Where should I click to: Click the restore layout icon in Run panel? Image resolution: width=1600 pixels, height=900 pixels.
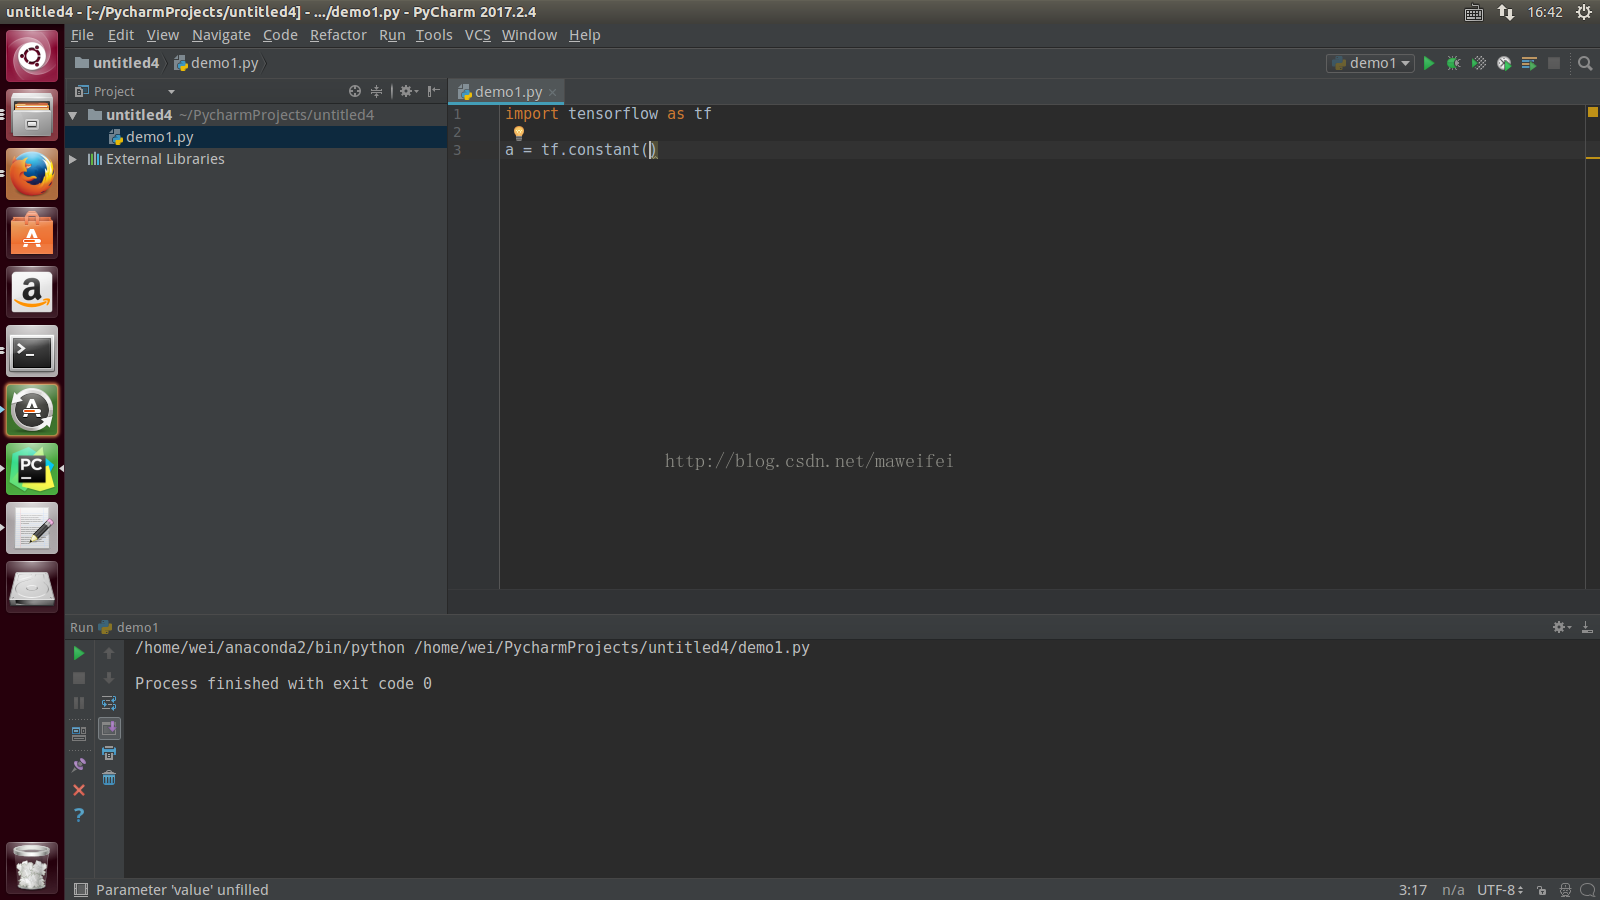pyautogui.click(x=79, y=733)
